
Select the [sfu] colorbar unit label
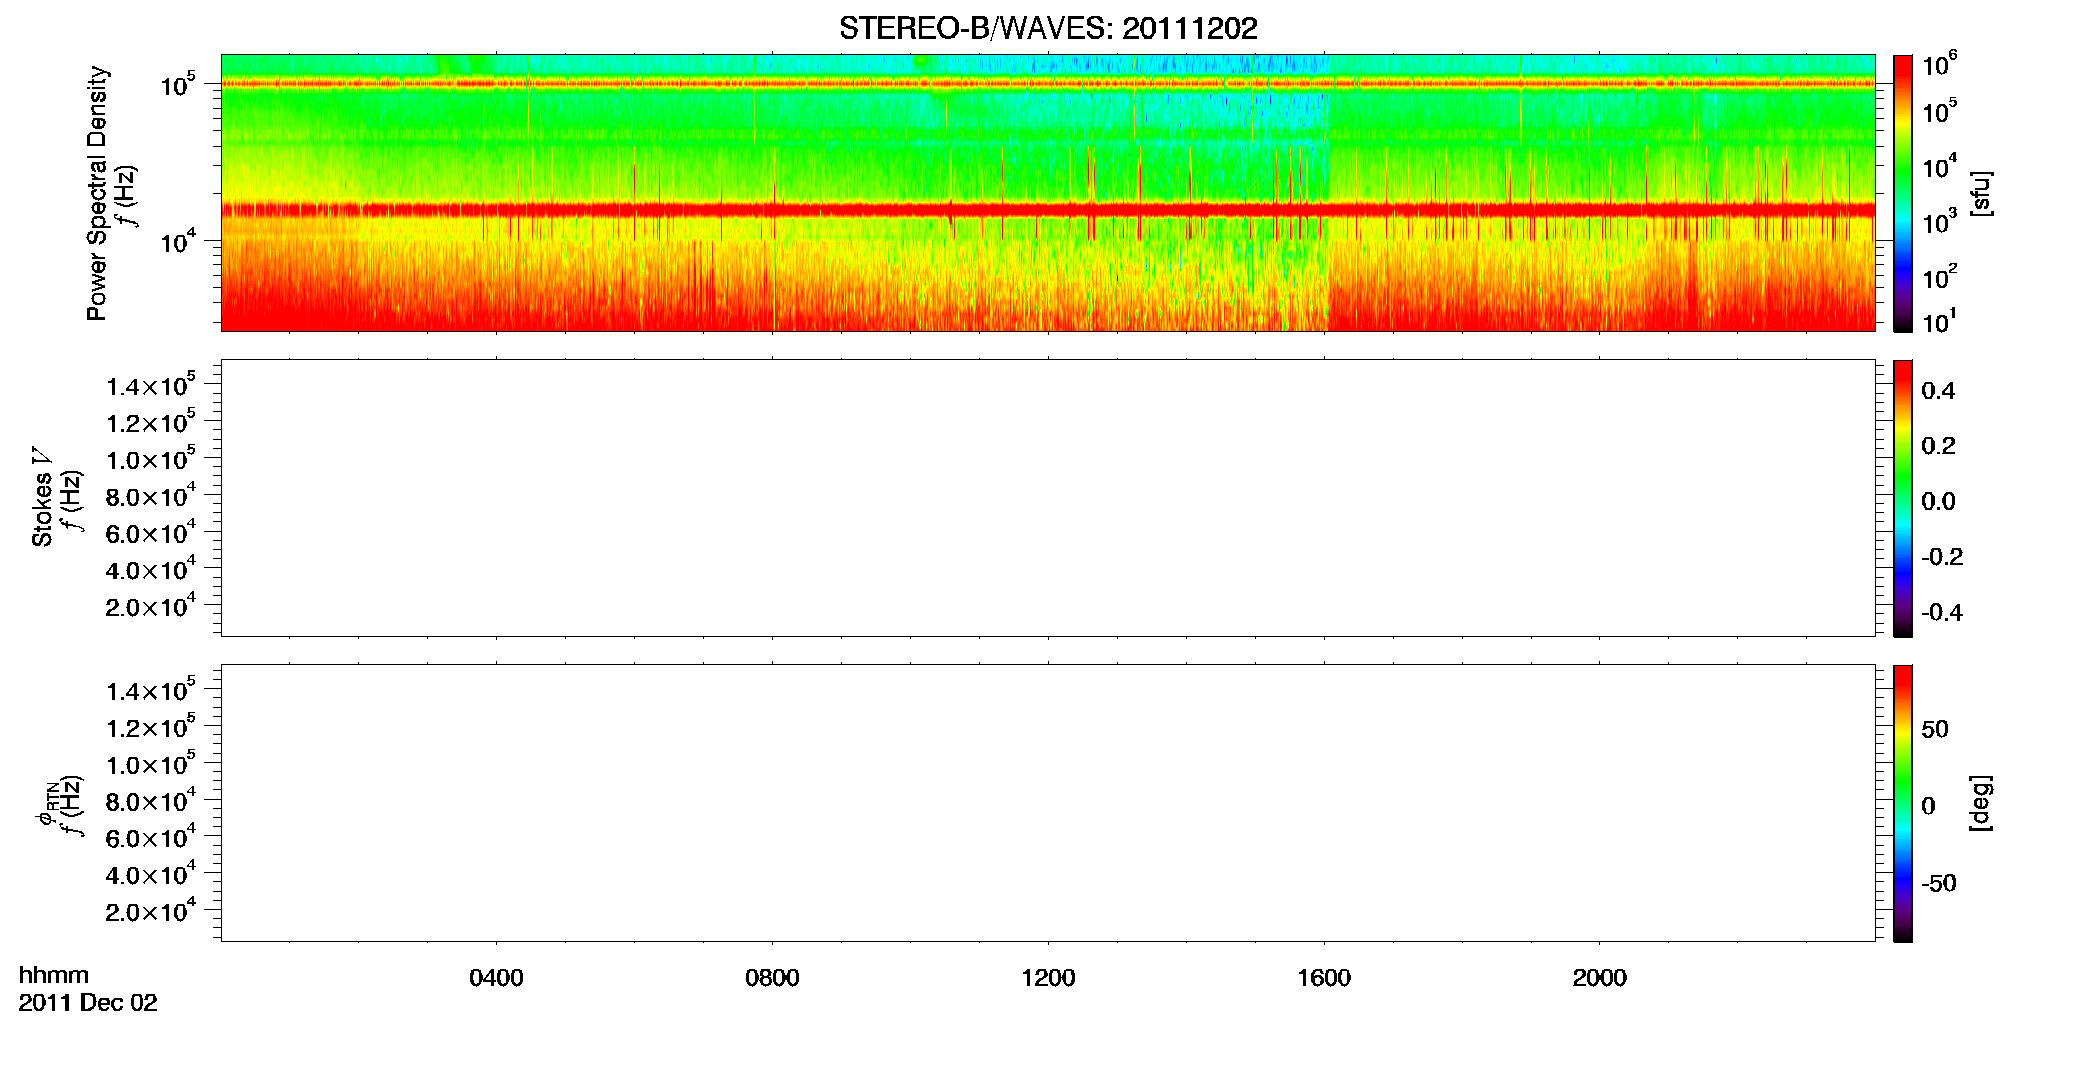[1980, 193]
